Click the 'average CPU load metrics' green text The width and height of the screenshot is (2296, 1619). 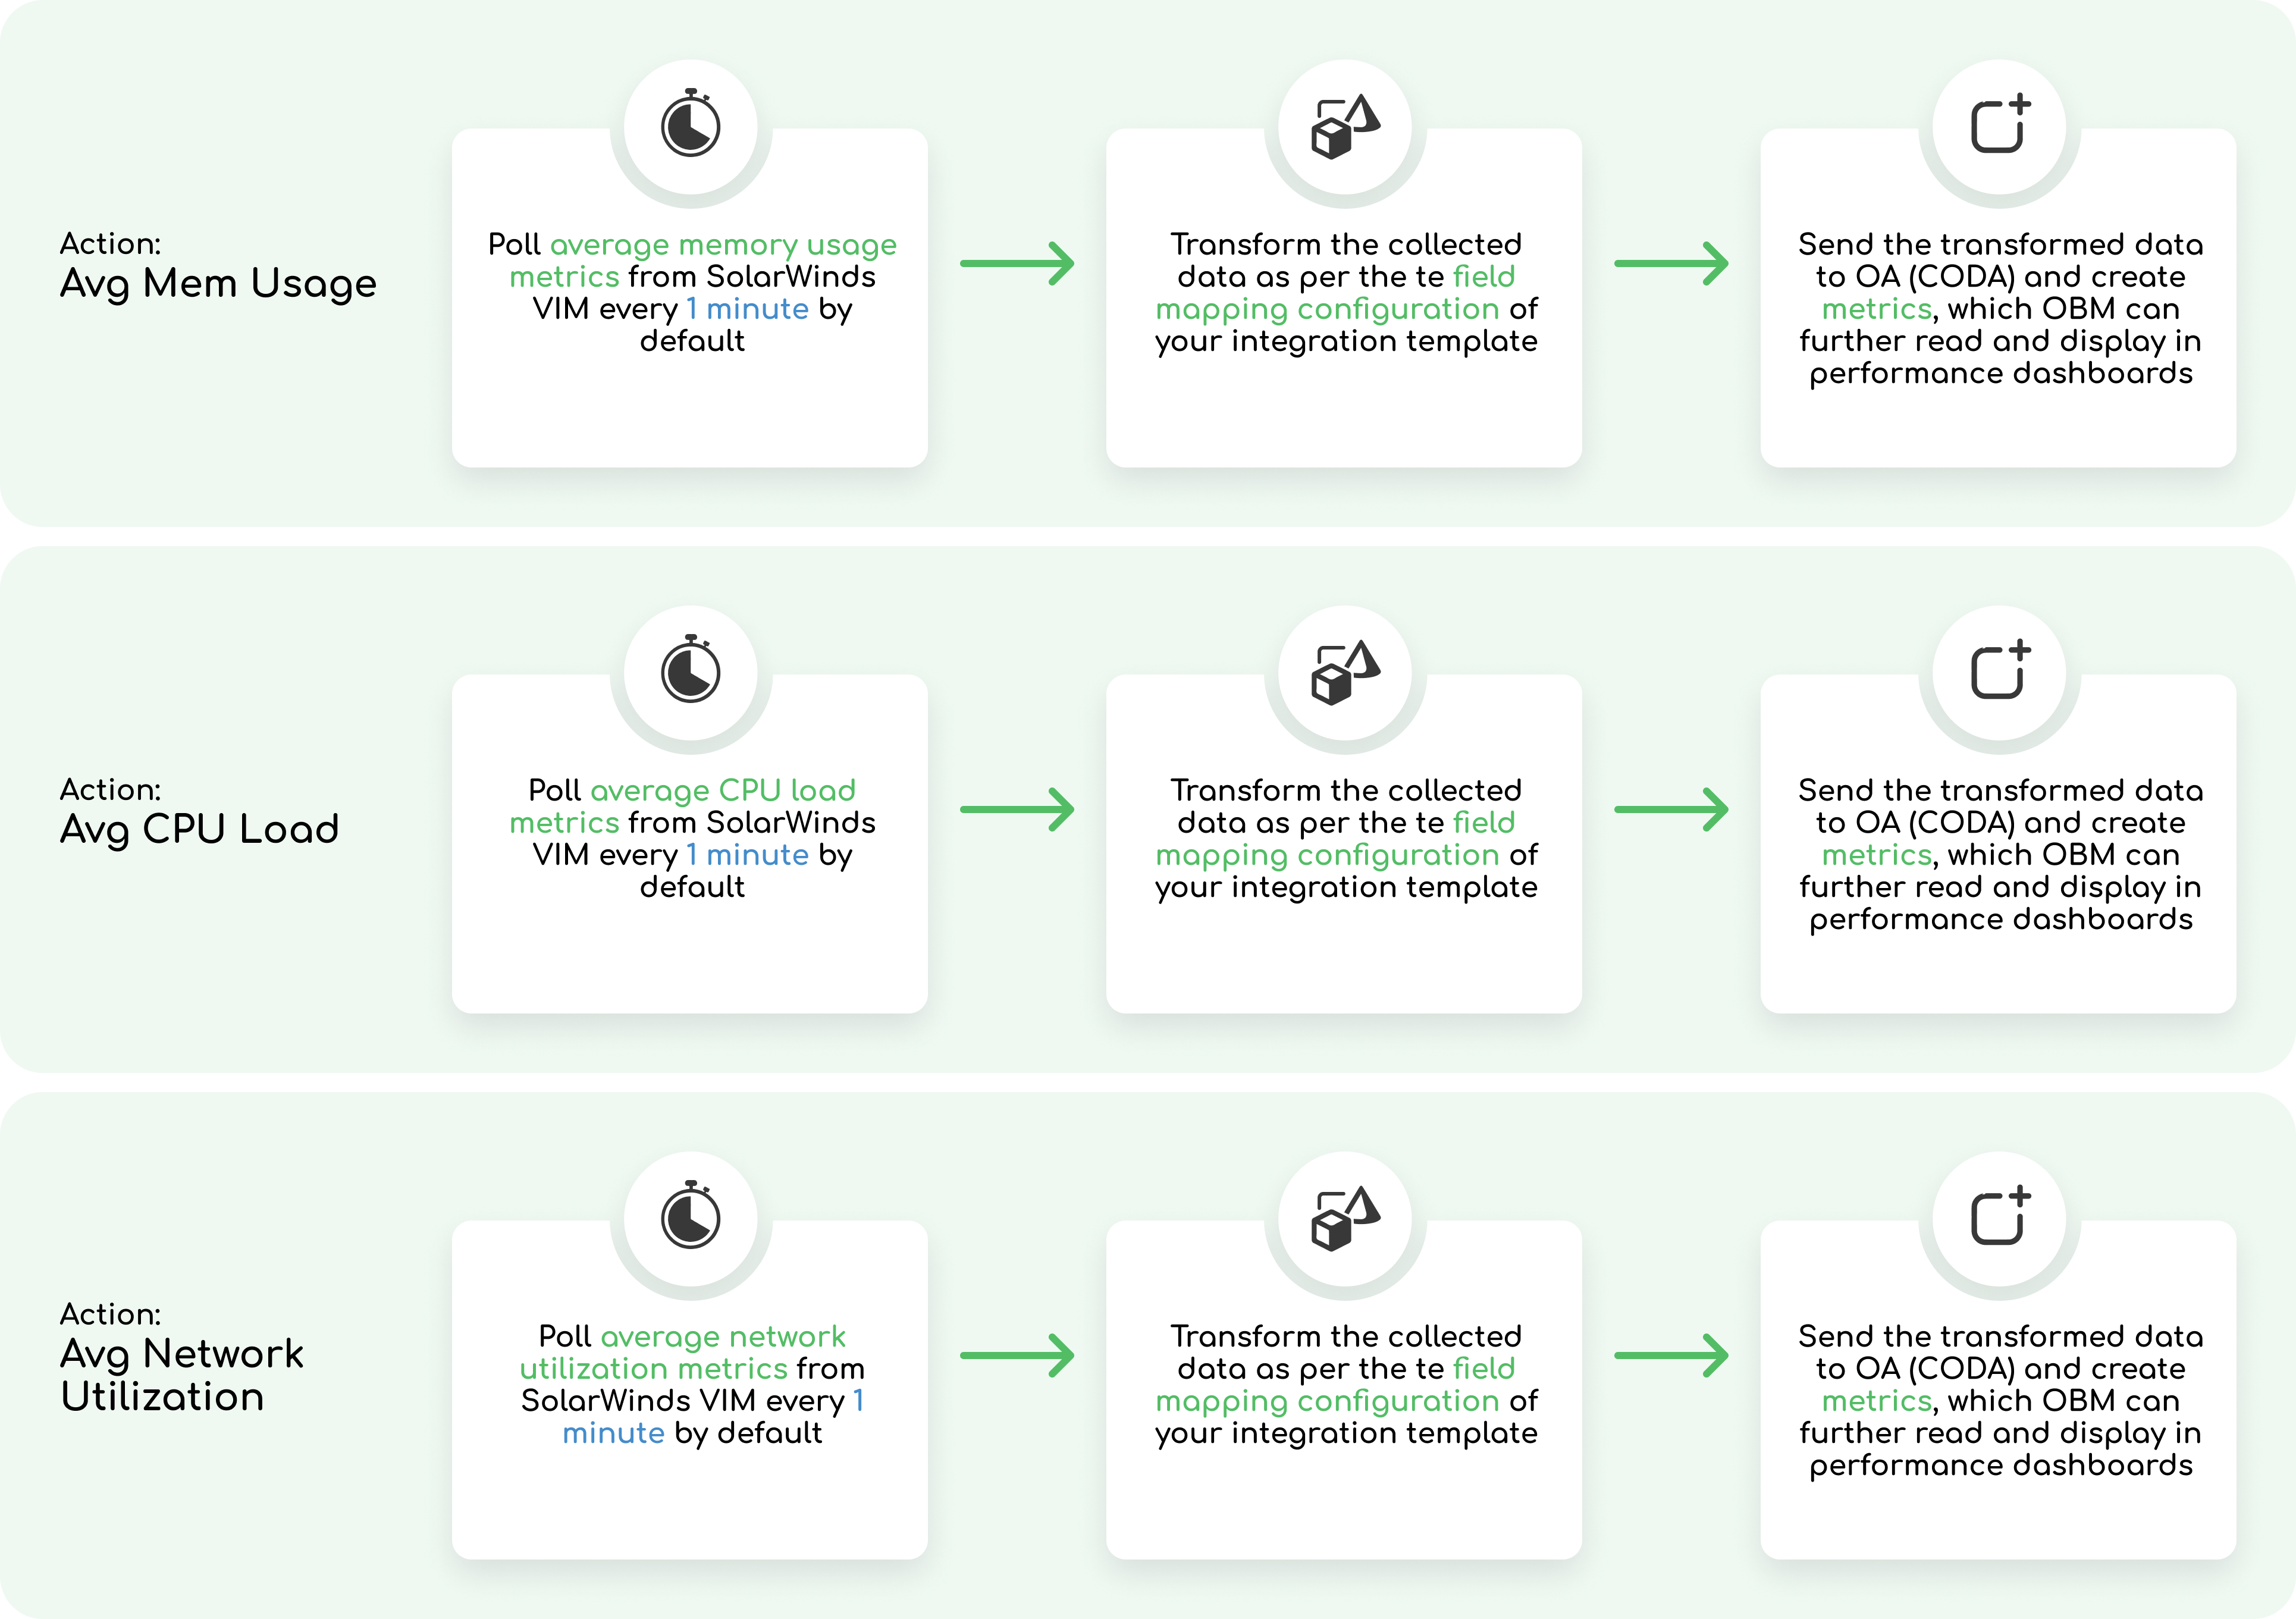(x=722, y=791)
